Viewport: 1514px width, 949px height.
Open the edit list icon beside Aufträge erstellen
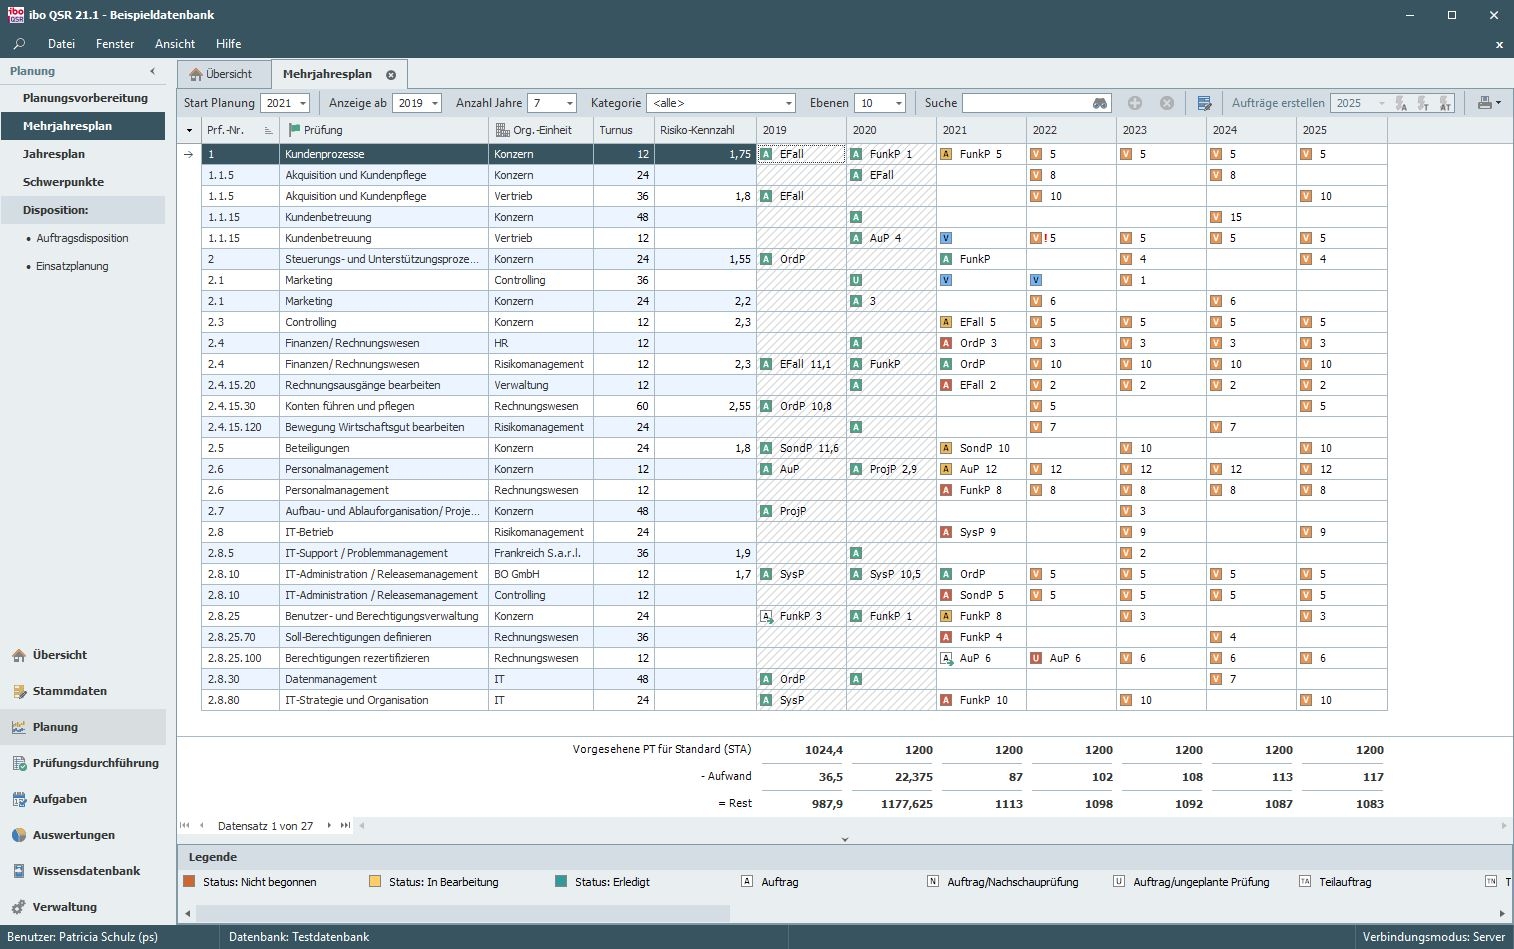[1204, 103]
